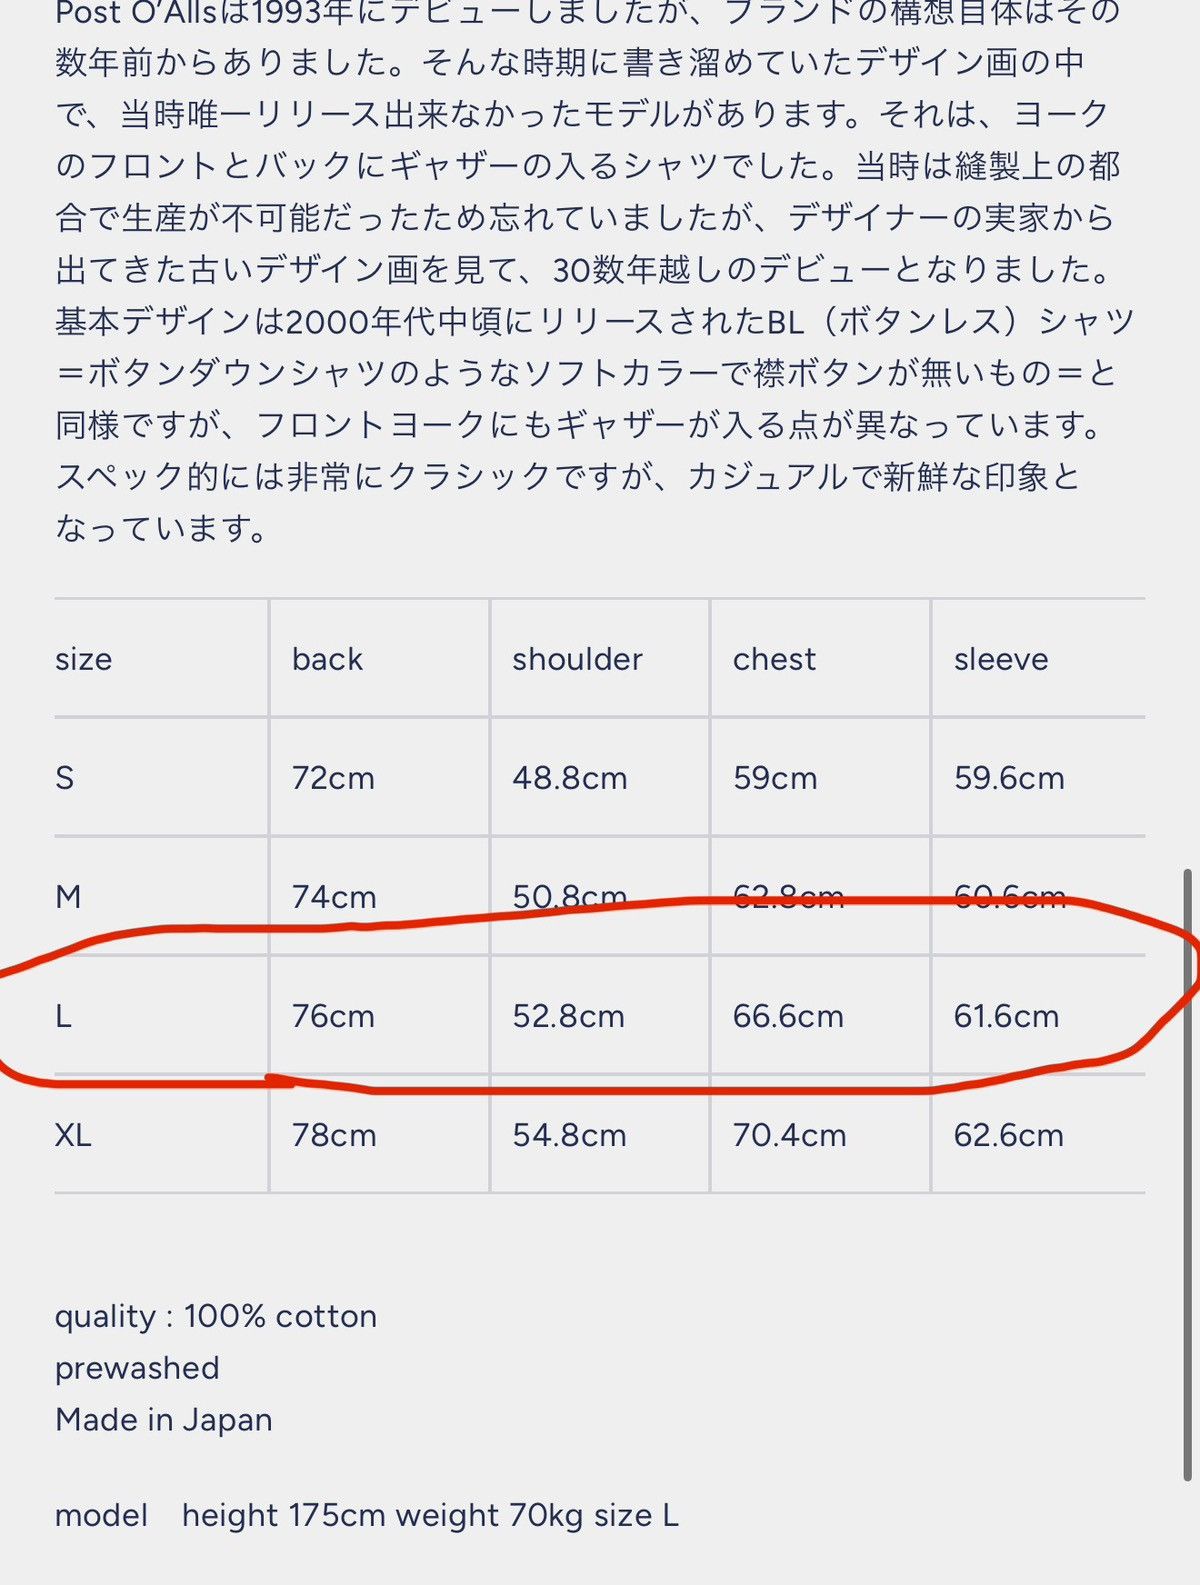The height and width of the screenshot is (1585, 1200).
Task: Select the size S row label
Action: tap(64, 778)
